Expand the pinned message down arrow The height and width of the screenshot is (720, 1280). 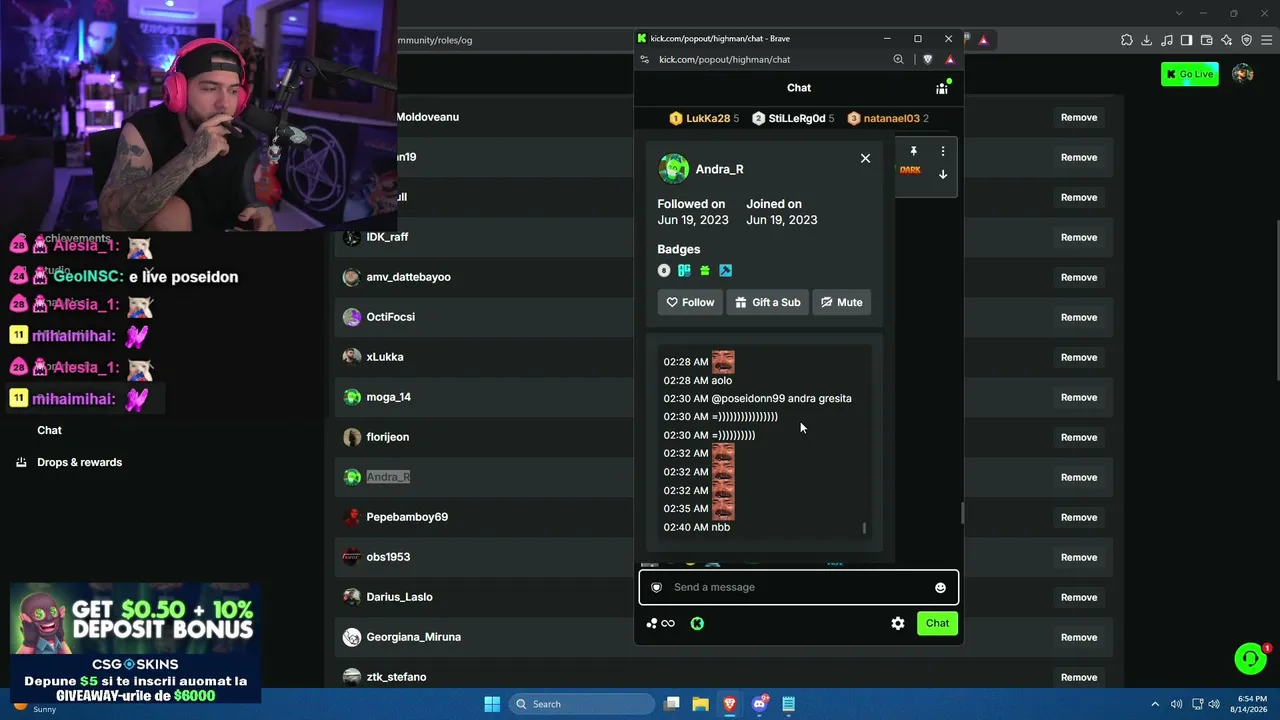tap(942, 174)
